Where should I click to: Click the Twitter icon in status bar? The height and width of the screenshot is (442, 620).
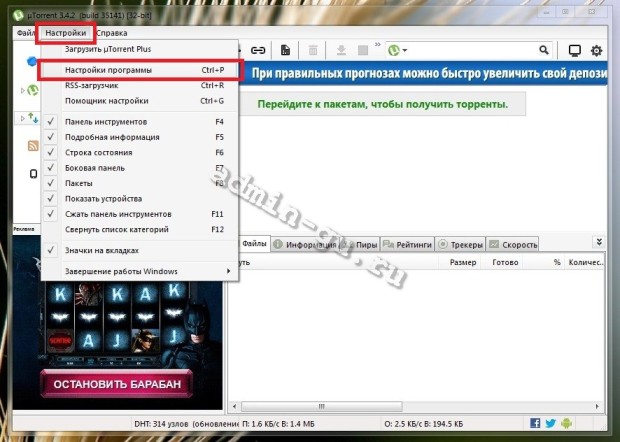(550, 424)
